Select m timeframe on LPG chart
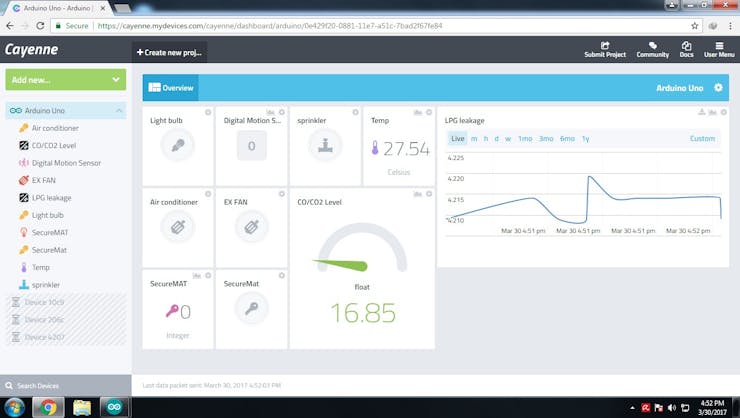Viewport: 740px width, 418px height. pyautogui.click(x=474, y=139)
